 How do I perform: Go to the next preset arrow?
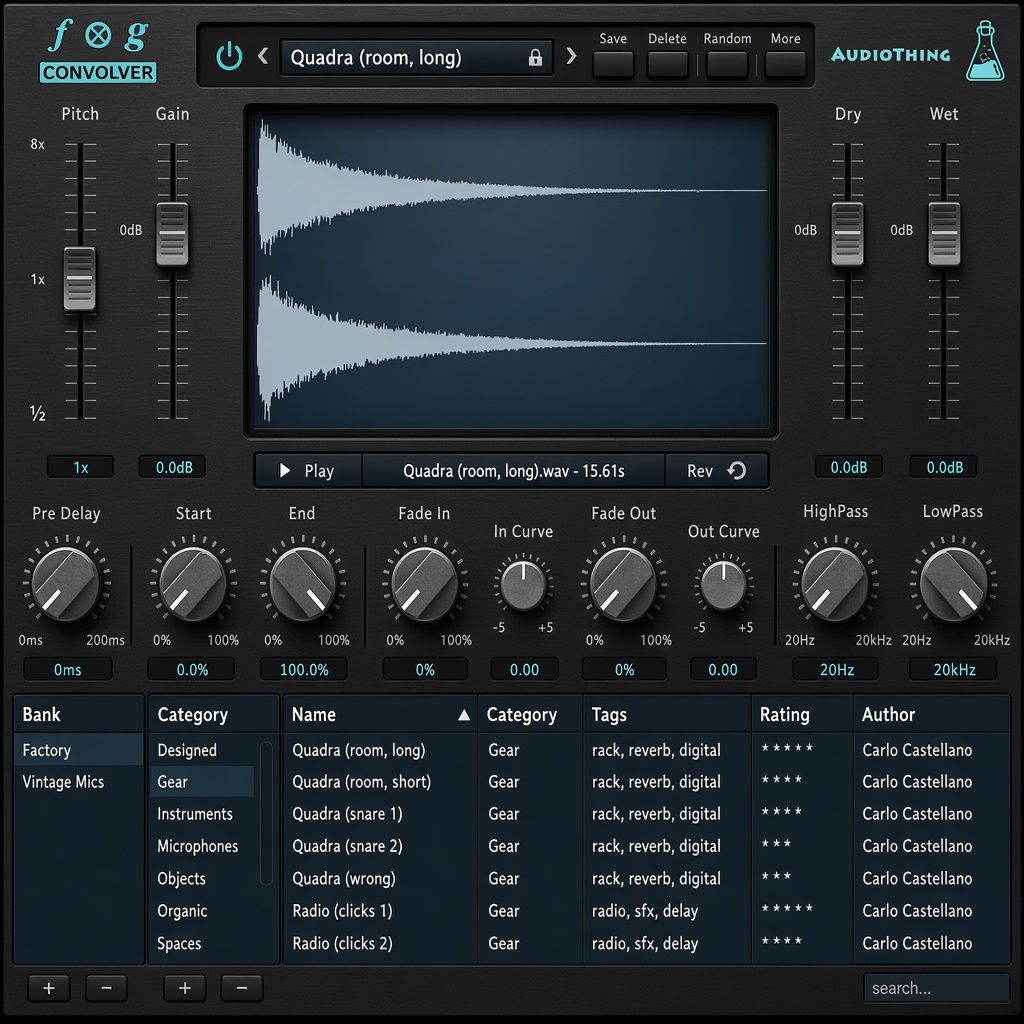571,56
